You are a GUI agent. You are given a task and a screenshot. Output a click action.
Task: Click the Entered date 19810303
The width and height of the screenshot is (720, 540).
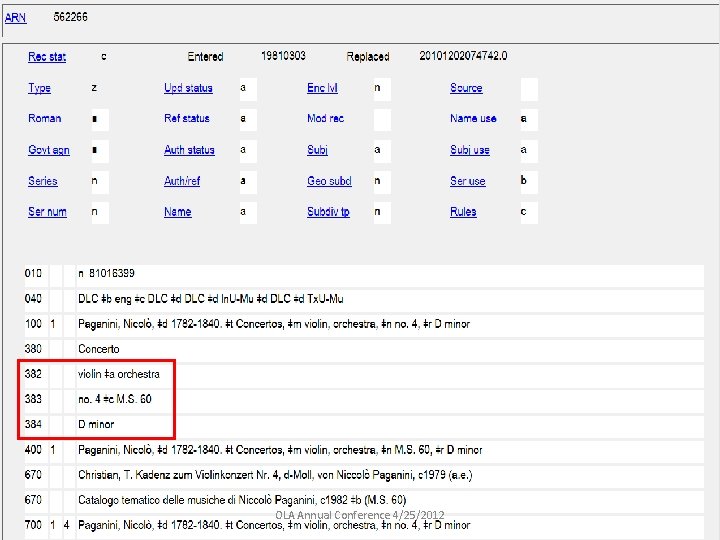pyautogui.click(x=283, y=56)
